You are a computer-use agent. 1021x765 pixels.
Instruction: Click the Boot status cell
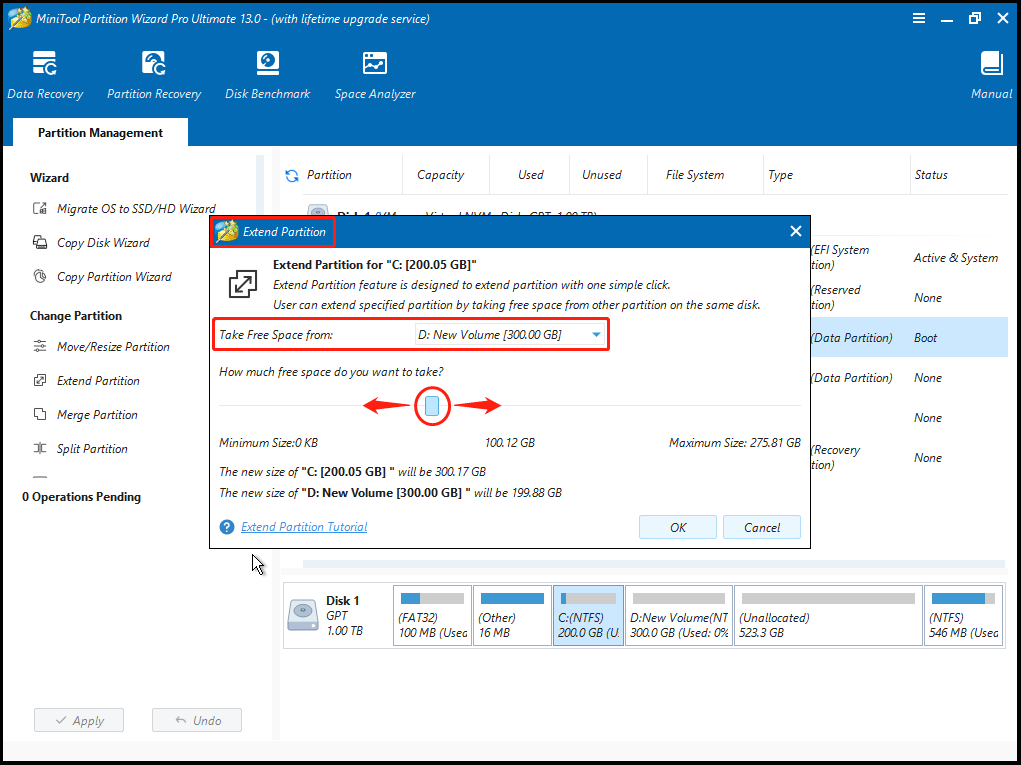pos(925,338)
